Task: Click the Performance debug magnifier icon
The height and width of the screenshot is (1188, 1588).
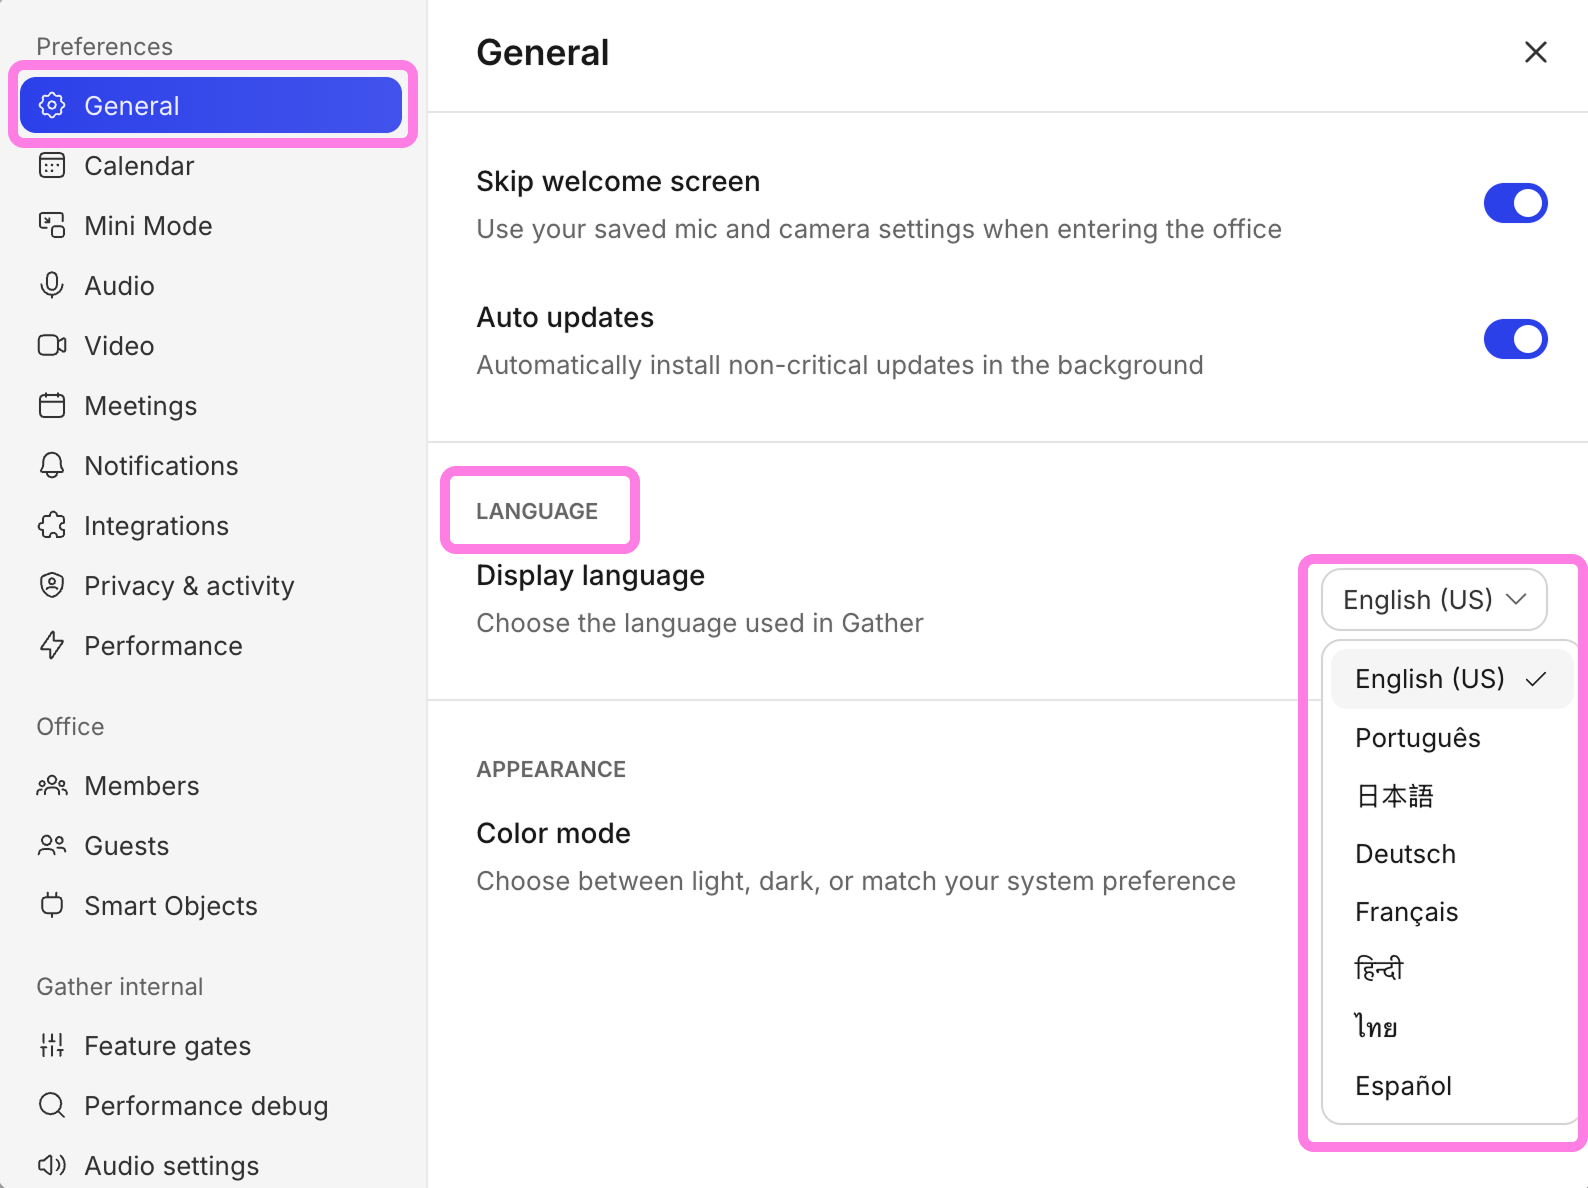Action: pos(52,1105)
